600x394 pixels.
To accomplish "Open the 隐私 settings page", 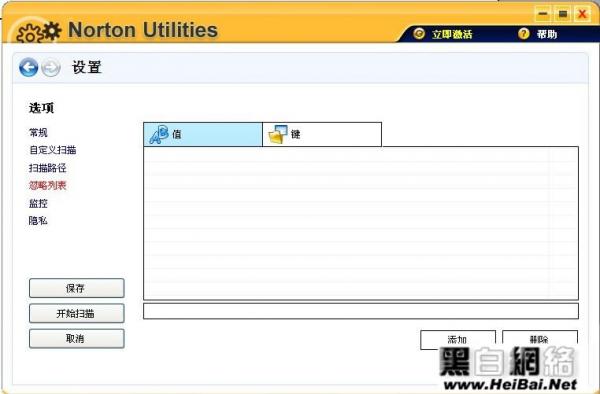I will [38, 221].
